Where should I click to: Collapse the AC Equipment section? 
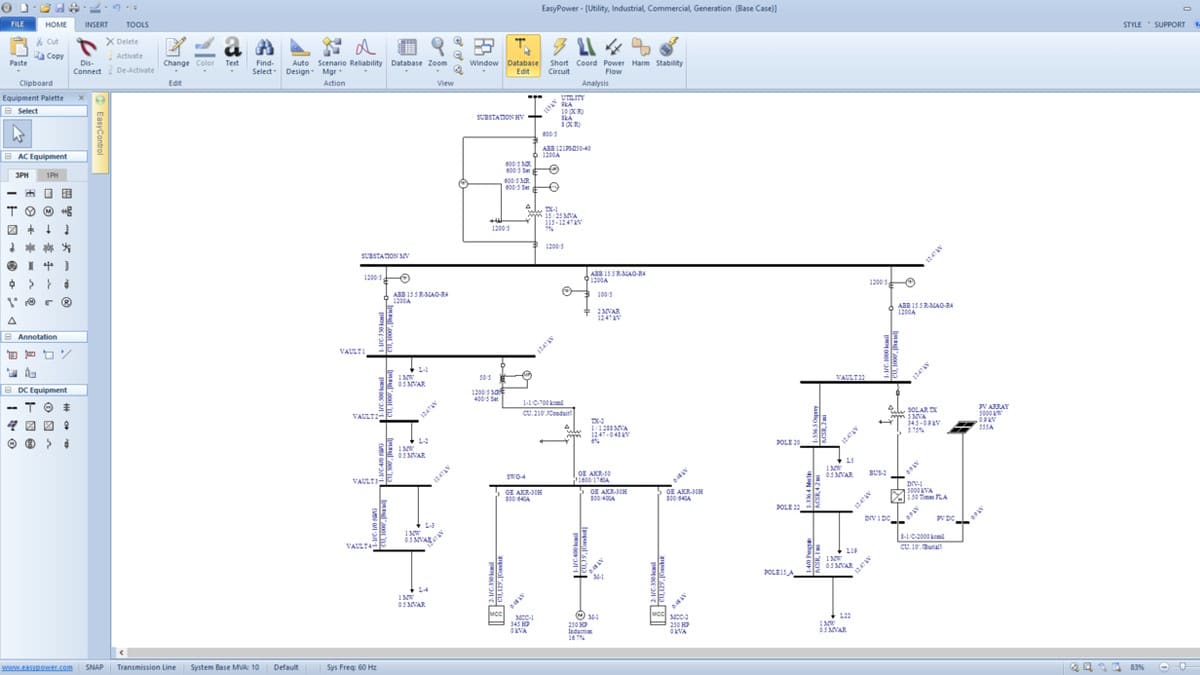point(8,156)
